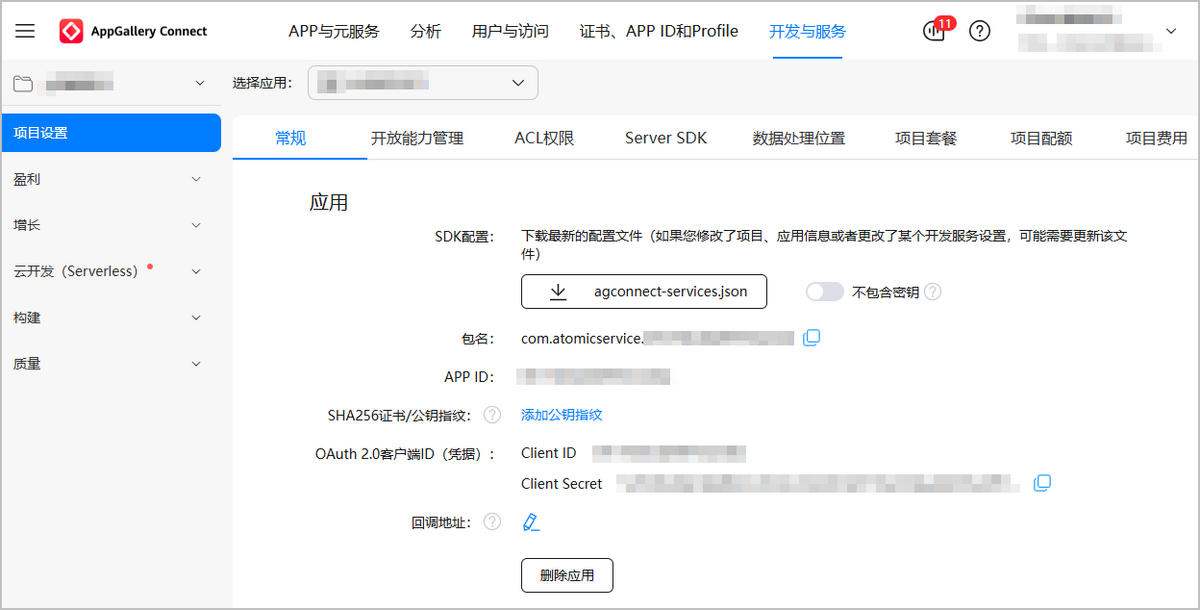Show help tooltip for SHA256证书/公钥指纹

coord(492,414)
